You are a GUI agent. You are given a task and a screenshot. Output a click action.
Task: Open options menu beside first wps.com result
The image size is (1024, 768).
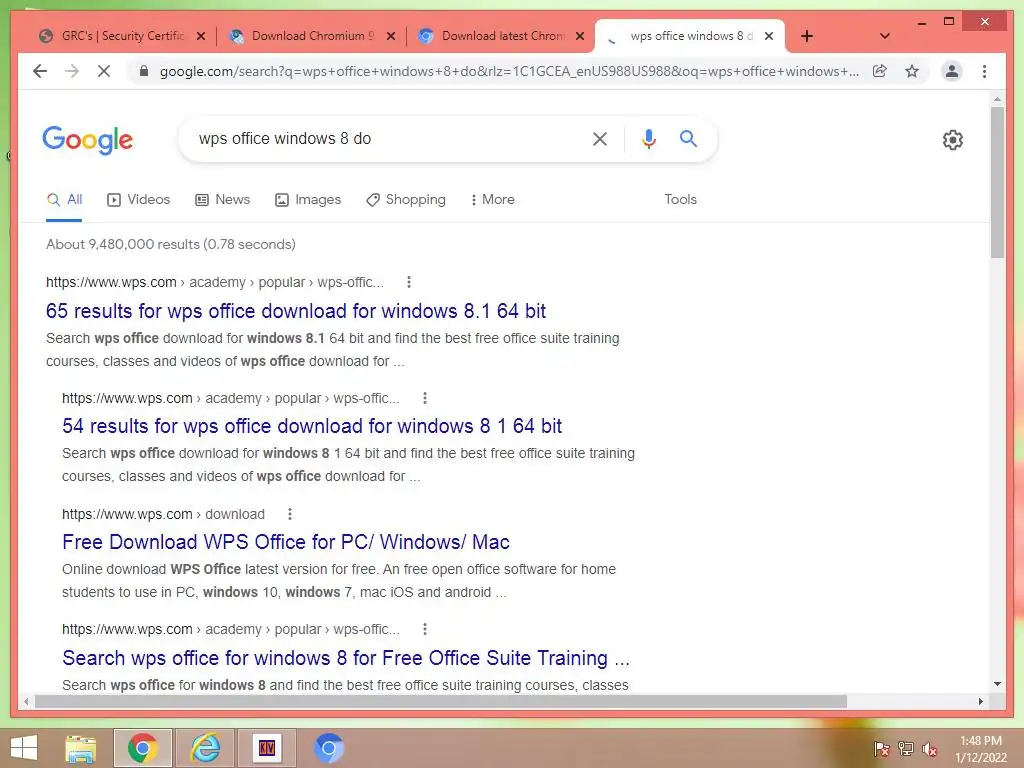(409, 282)
